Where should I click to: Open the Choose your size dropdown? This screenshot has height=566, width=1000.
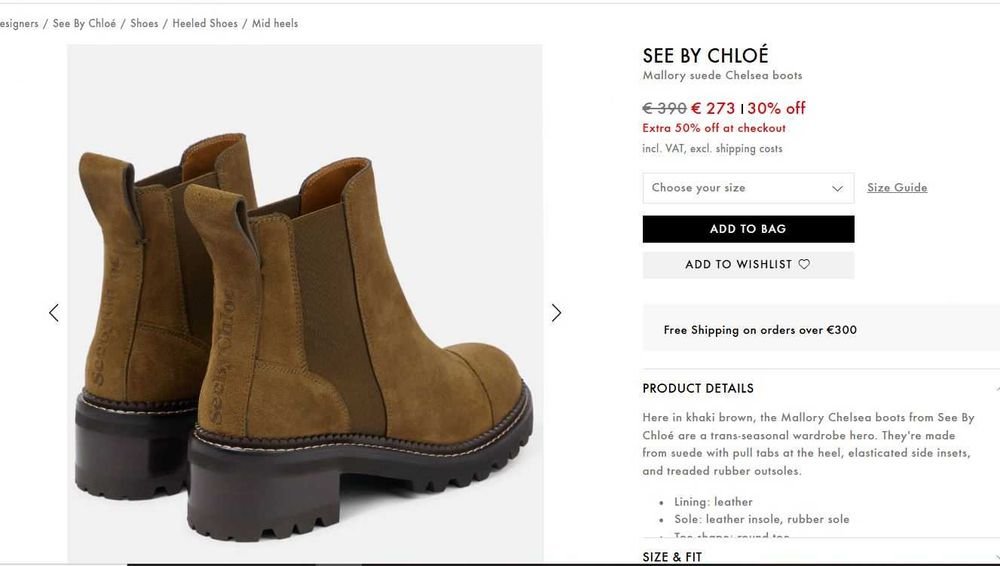tap(748, 188)
